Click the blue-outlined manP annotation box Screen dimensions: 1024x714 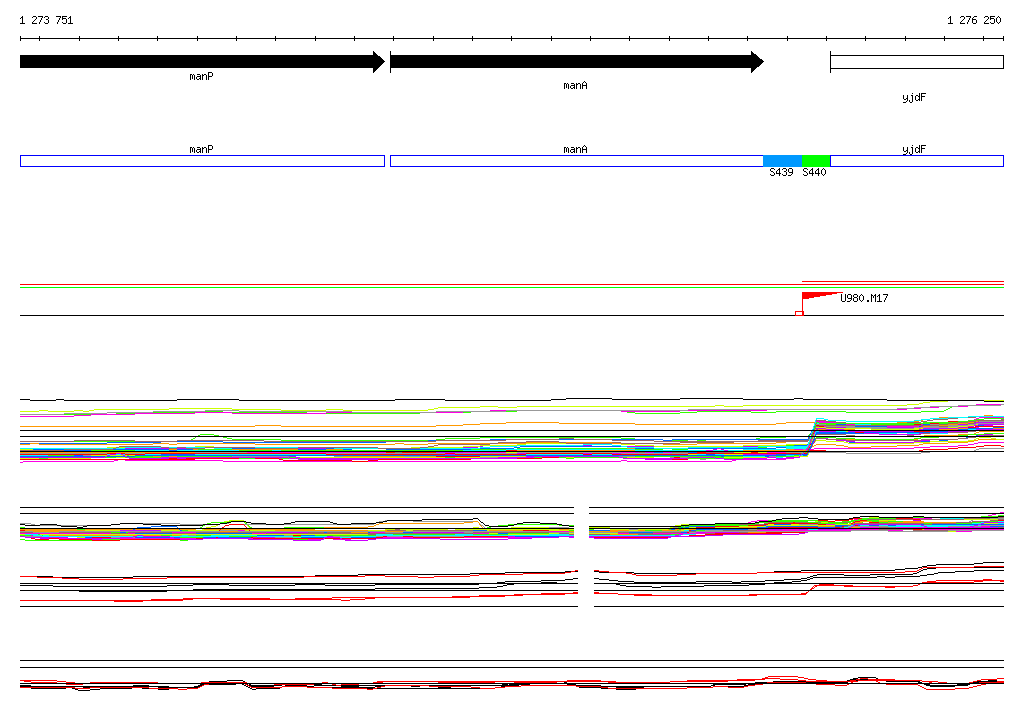(x=202, y=161)
